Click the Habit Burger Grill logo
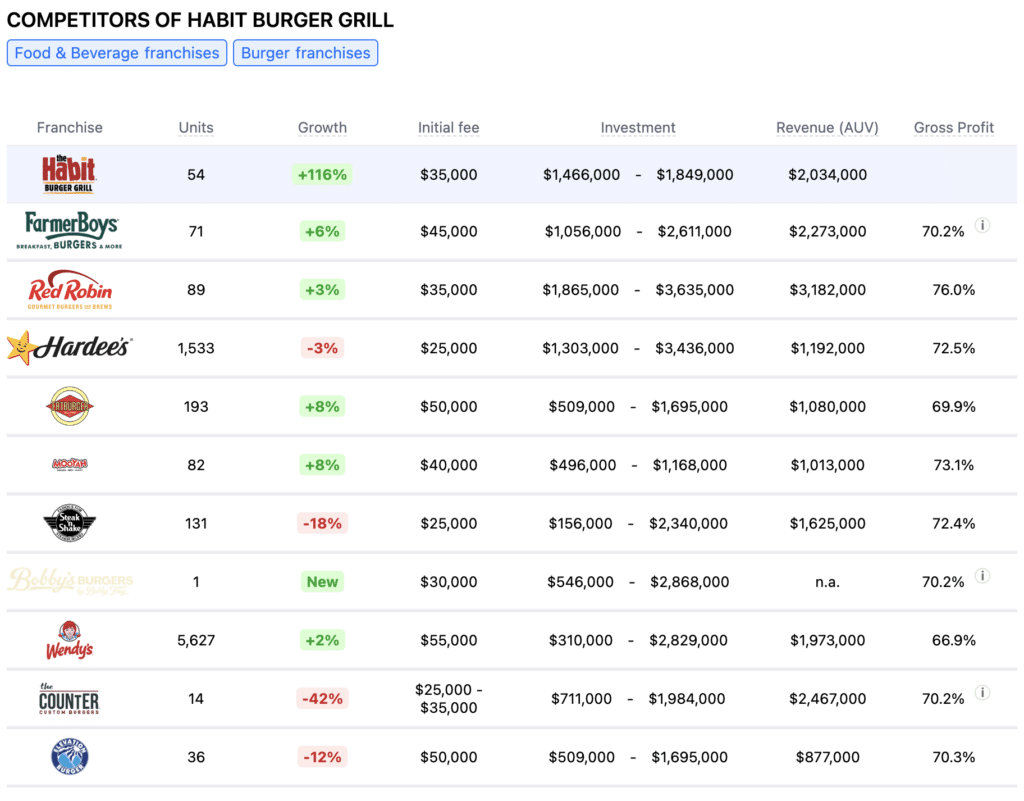 click(x=69, y=174)
